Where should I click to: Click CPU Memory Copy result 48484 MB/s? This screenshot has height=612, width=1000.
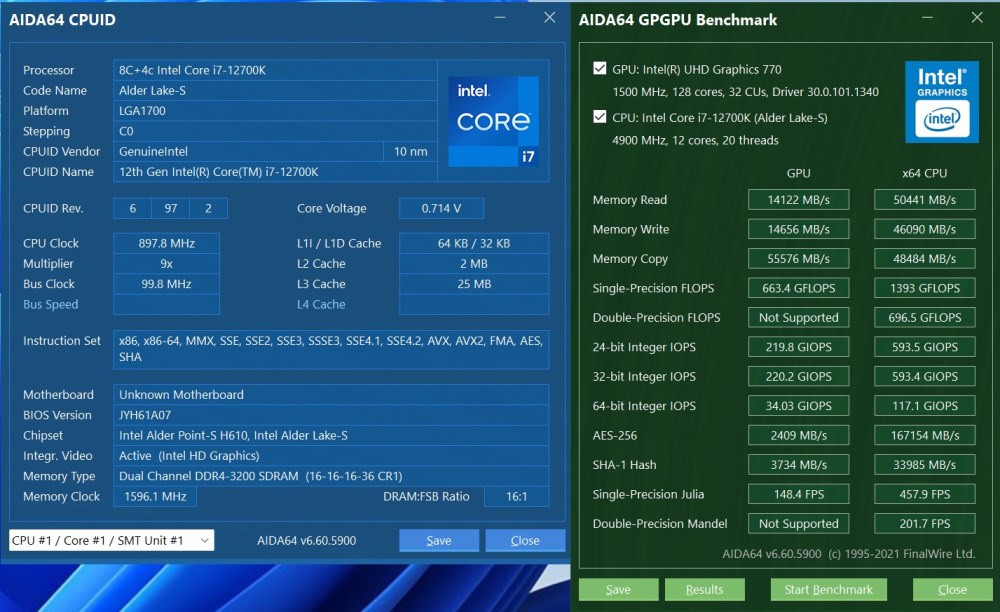925,259
